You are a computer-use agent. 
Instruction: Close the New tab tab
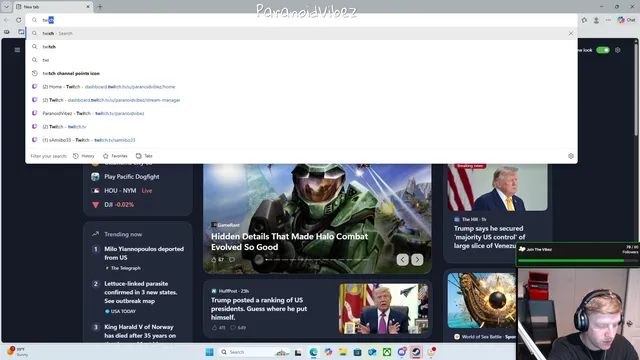click(88, 7)
